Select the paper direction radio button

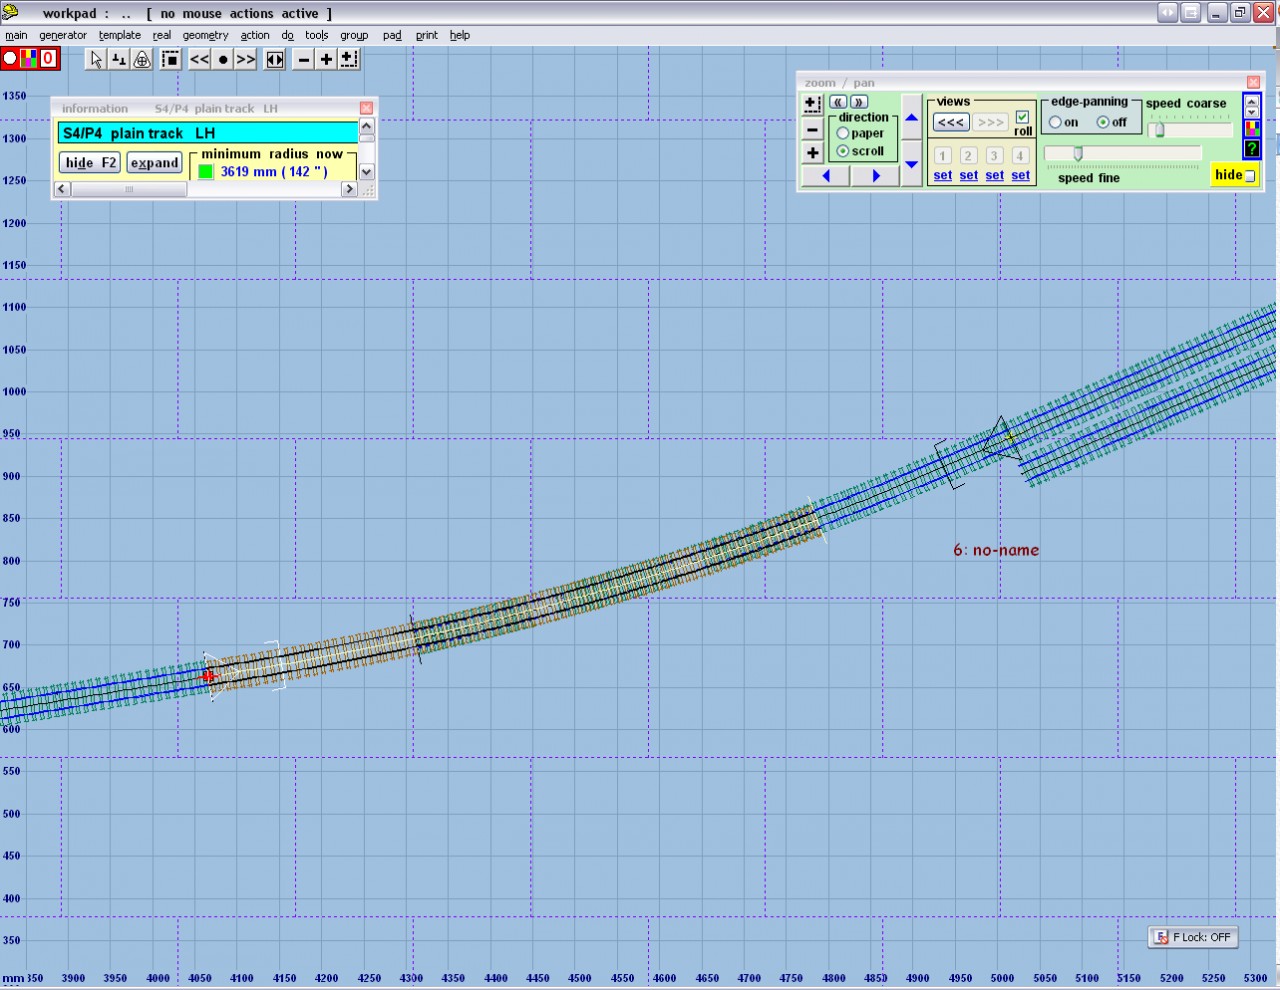pyautogui.click(x=843, y=133)
